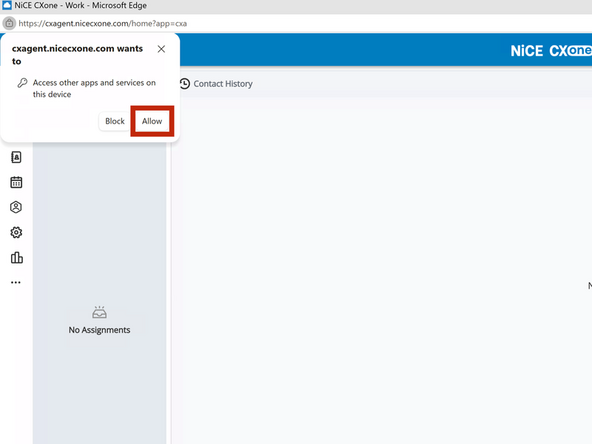The height and width of the screenshot is (444, 592).
Task: Open the Reporting bar chart icon
Action: pos(17,257)
